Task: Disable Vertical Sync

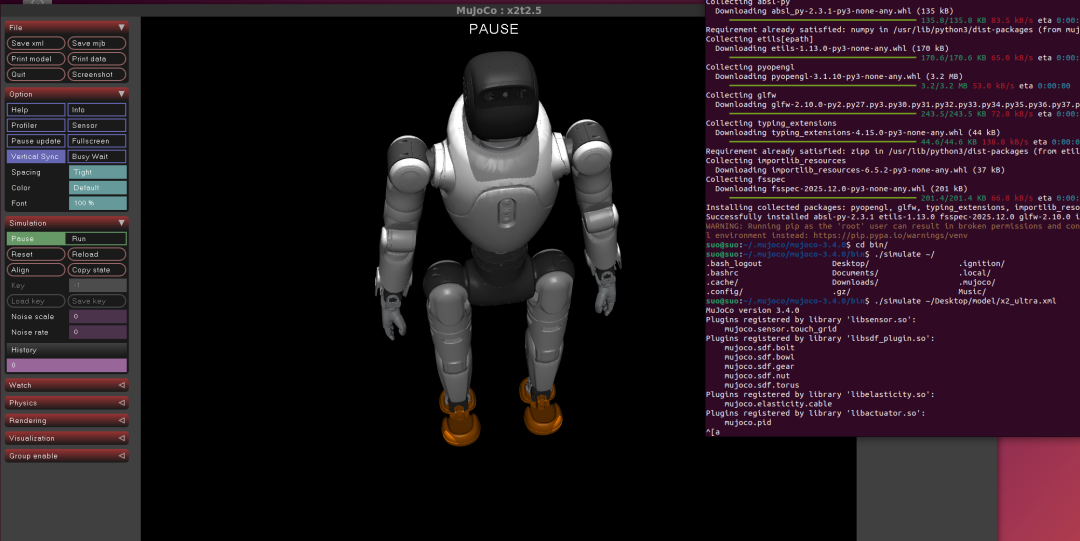Action: click(36, 156)
